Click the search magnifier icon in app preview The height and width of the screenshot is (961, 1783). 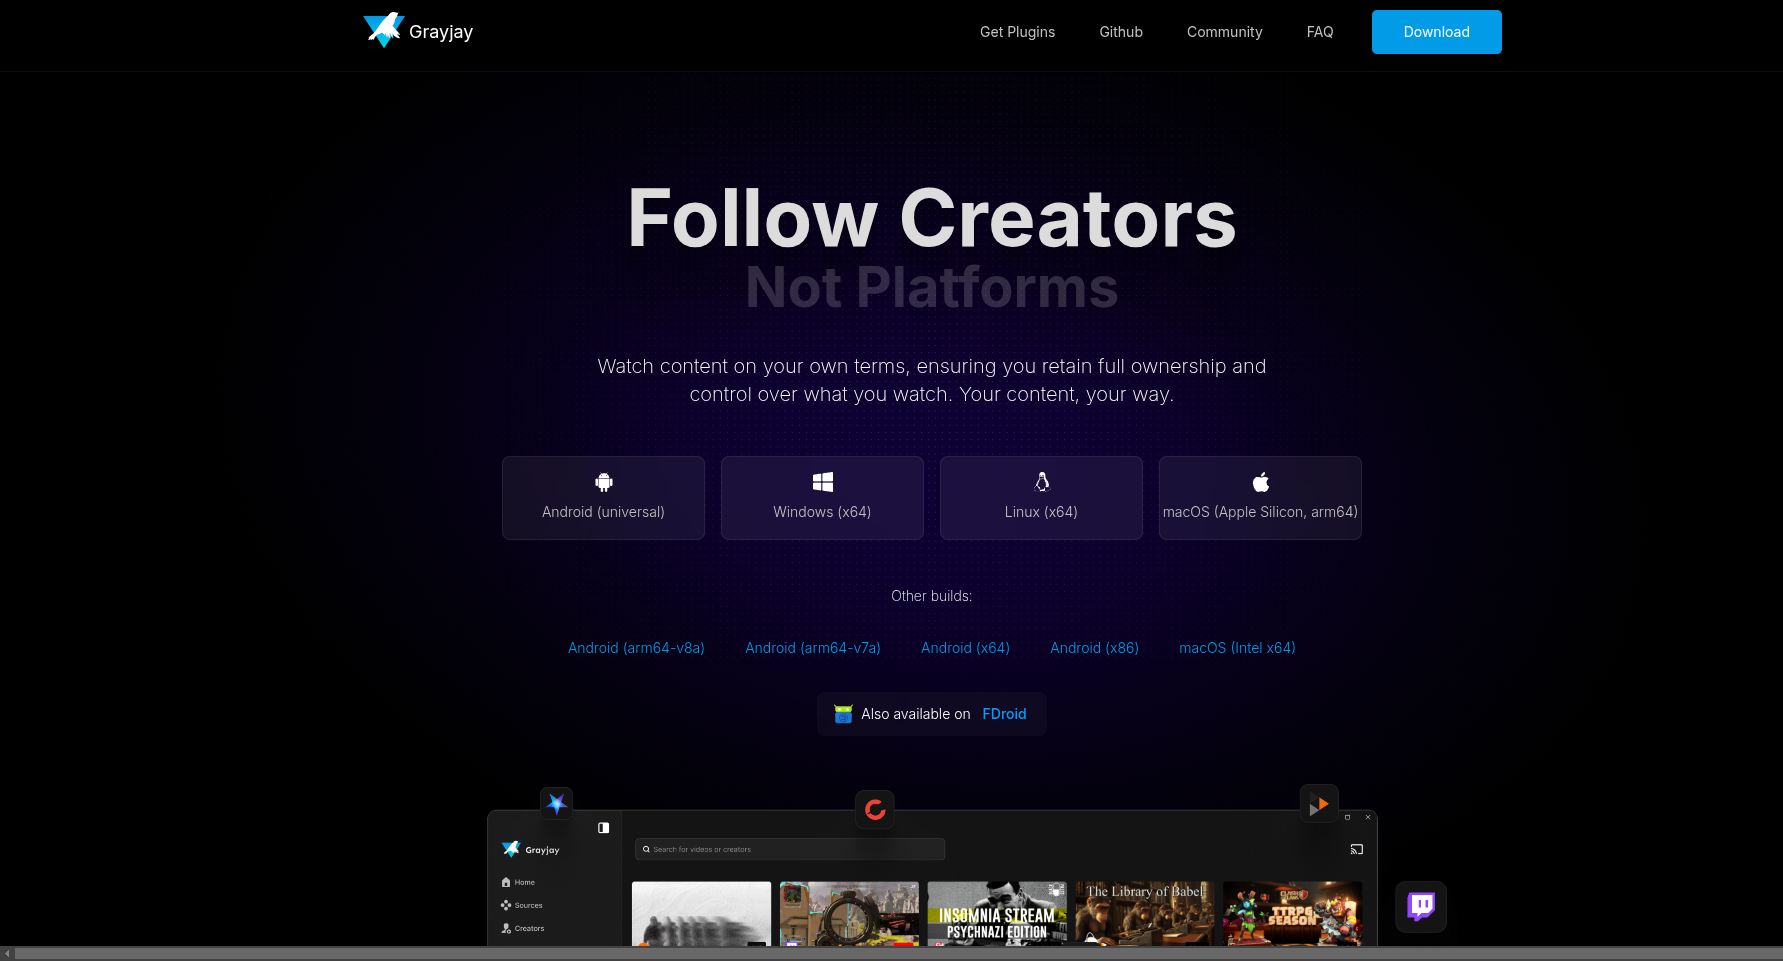pyautogui.click(x=646, y=849)
